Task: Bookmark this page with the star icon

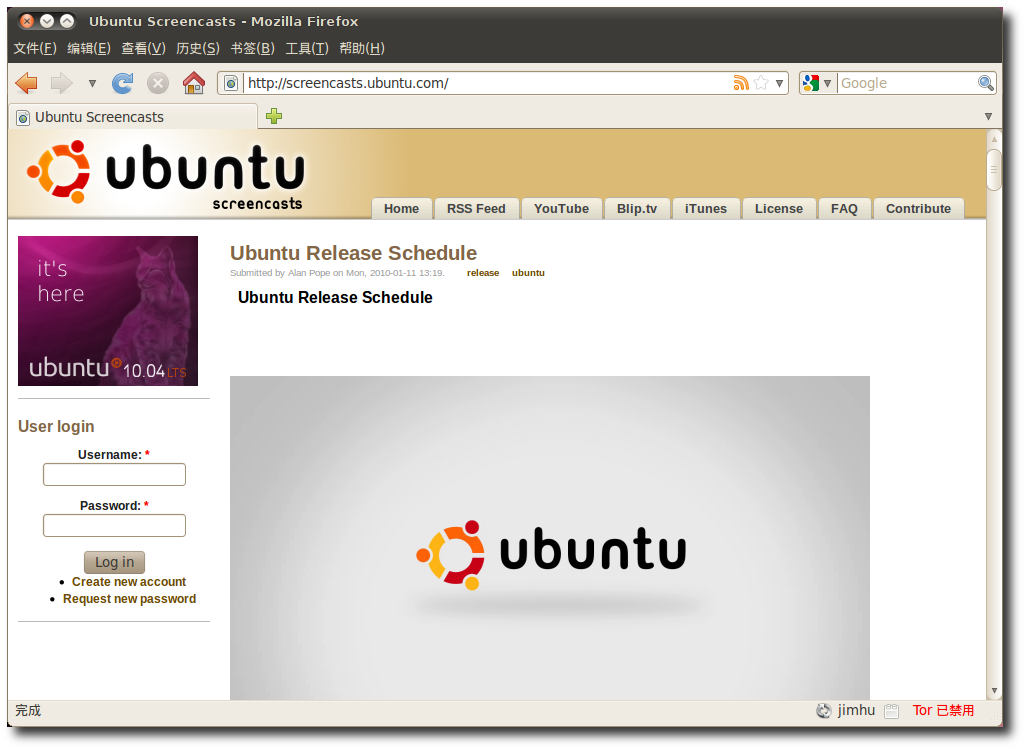Action: [761, 83]
